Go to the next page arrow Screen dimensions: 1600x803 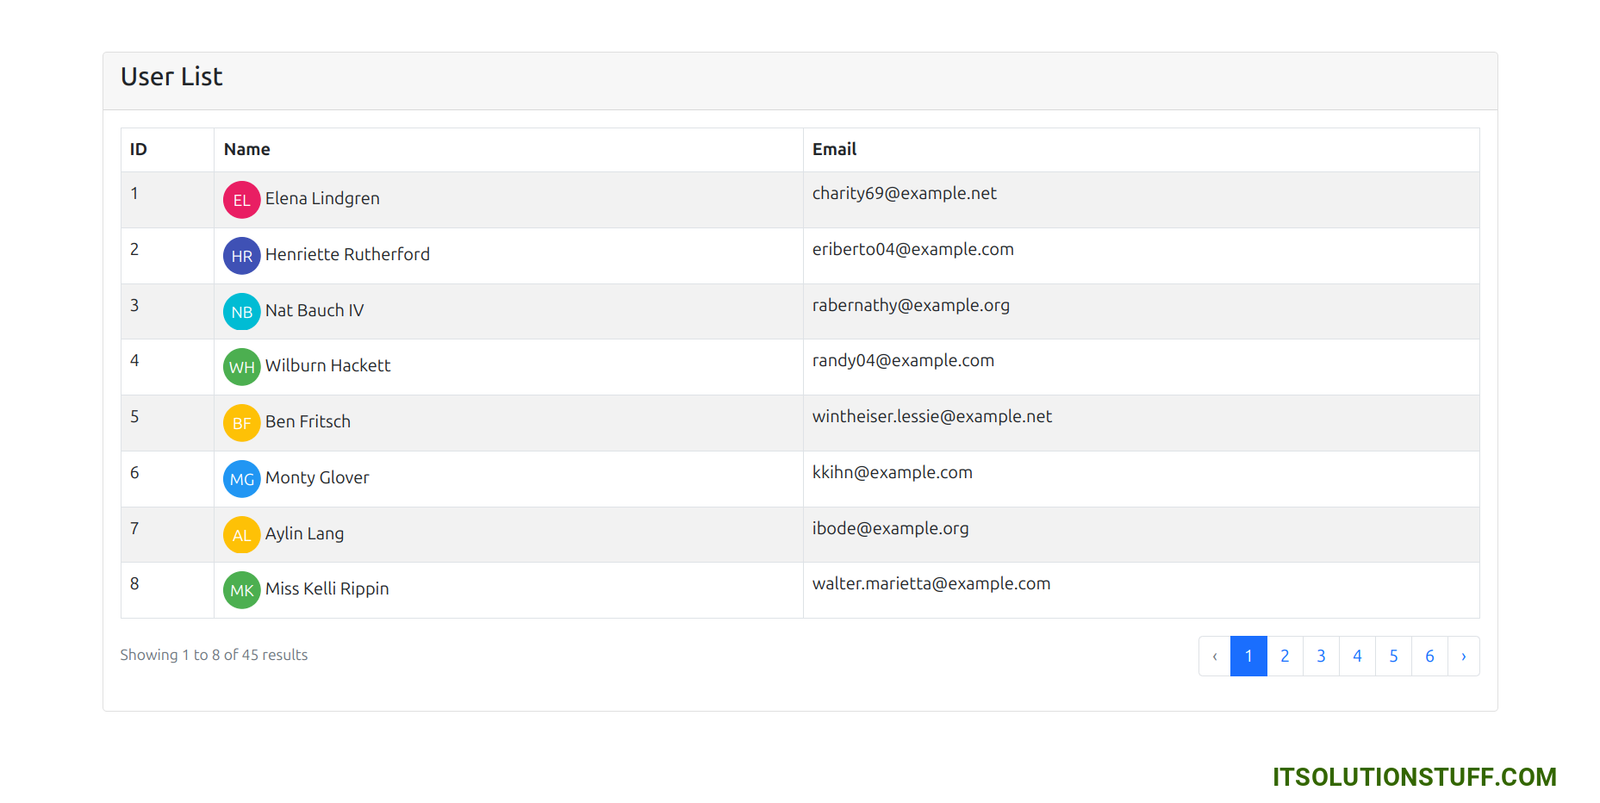(1463, 657)
